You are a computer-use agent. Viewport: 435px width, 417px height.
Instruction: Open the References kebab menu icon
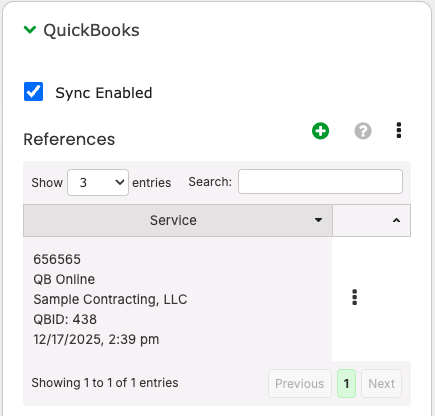tap(399, 130)
